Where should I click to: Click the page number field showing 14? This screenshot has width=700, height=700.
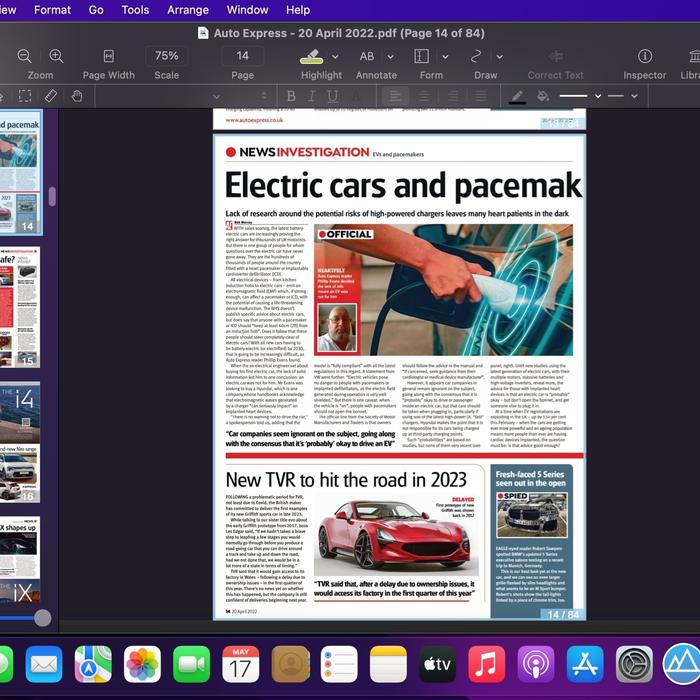(243, 56)
